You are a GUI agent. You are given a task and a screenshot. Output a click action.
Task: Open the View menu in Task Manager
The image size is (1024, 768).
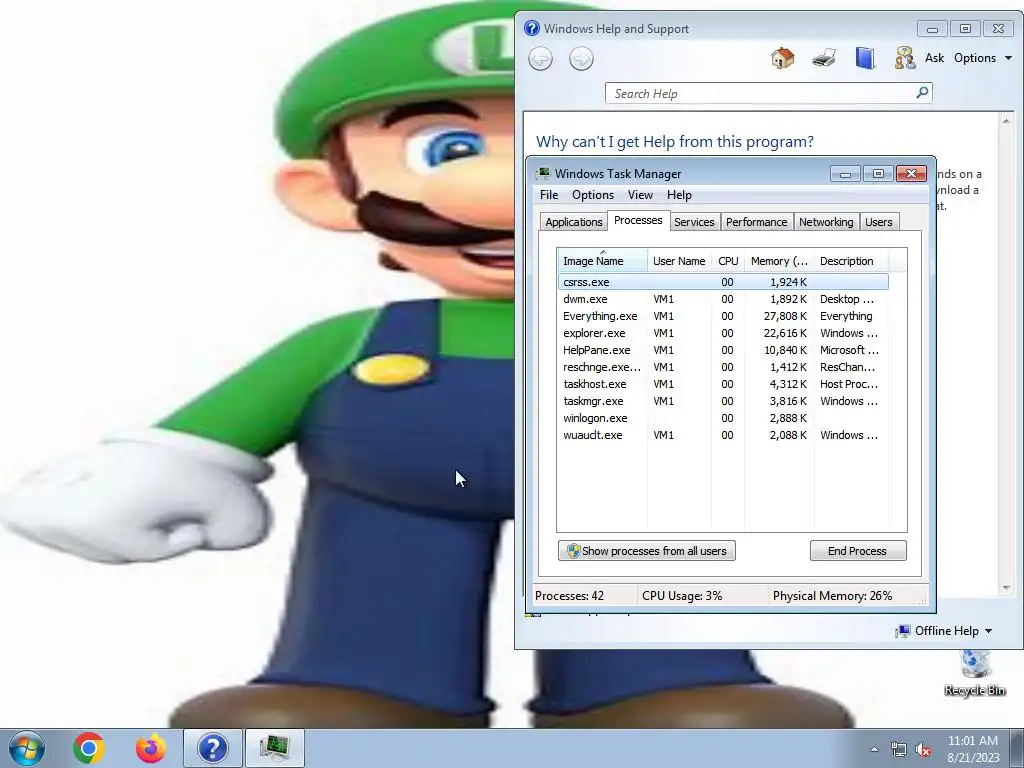click(640, 195)
